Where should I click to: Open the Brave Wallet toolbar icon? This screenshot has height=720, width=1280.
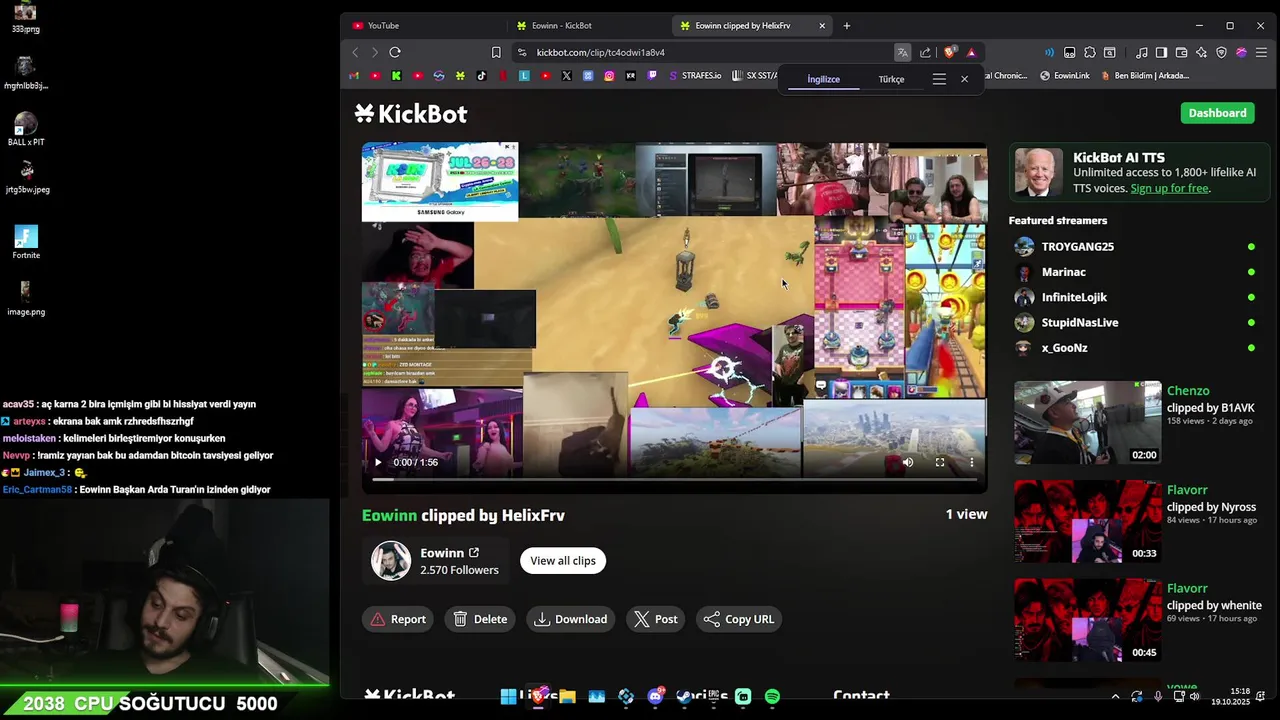(x=1181, y=52)
